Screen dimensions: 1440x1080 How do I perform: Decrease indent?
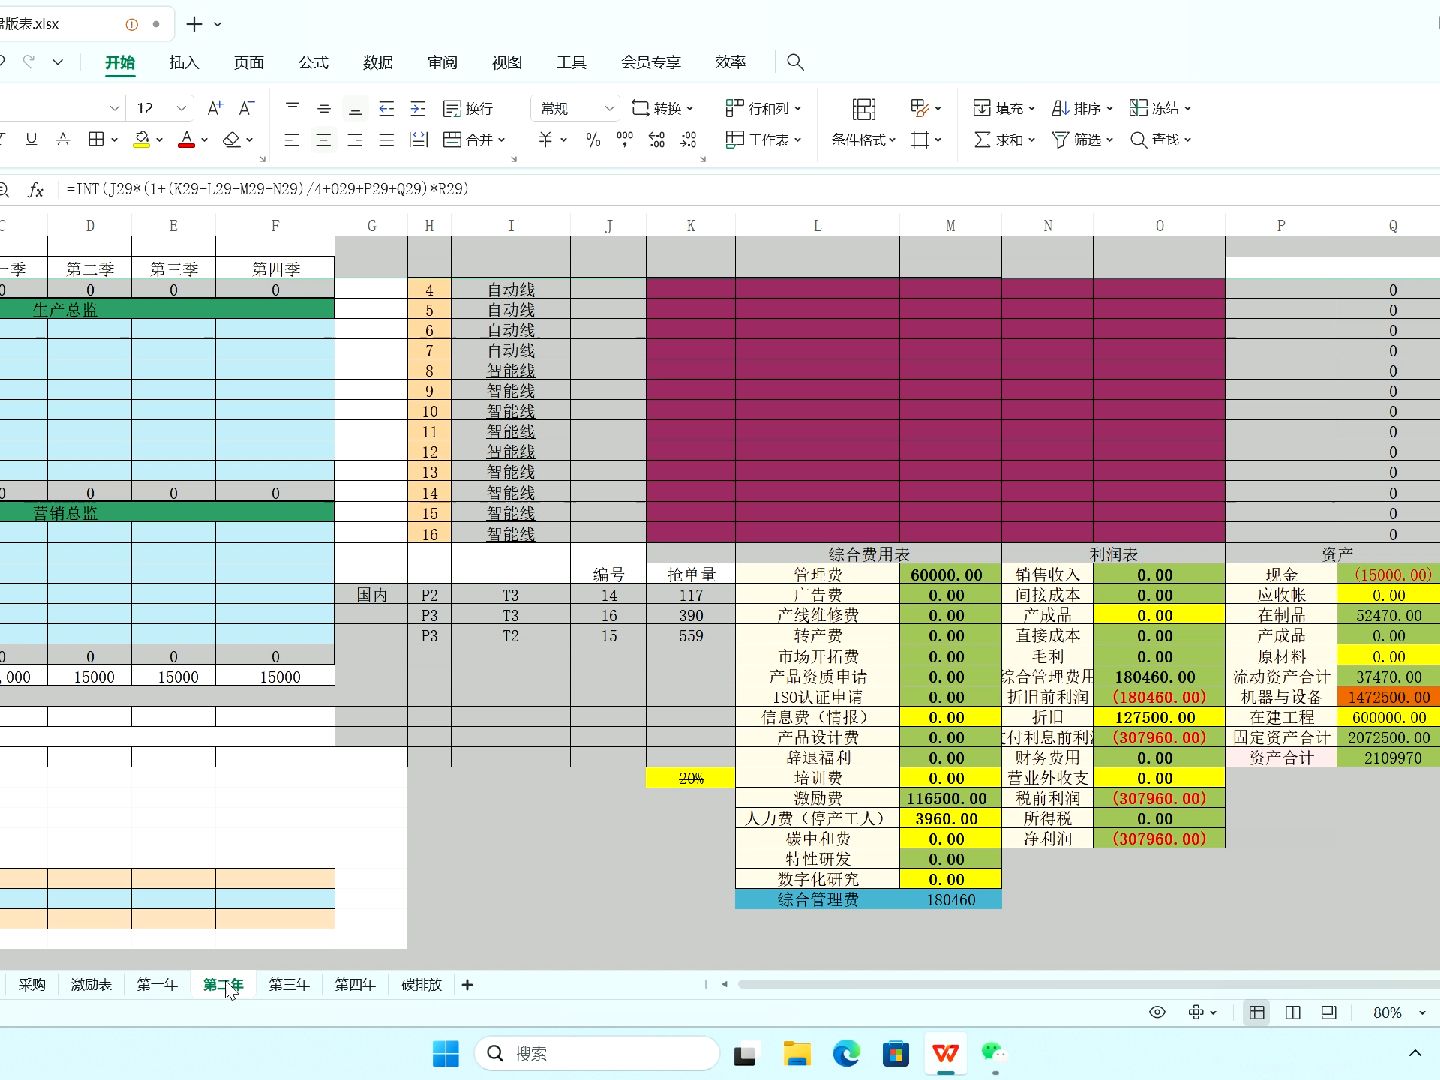(387, 108)
